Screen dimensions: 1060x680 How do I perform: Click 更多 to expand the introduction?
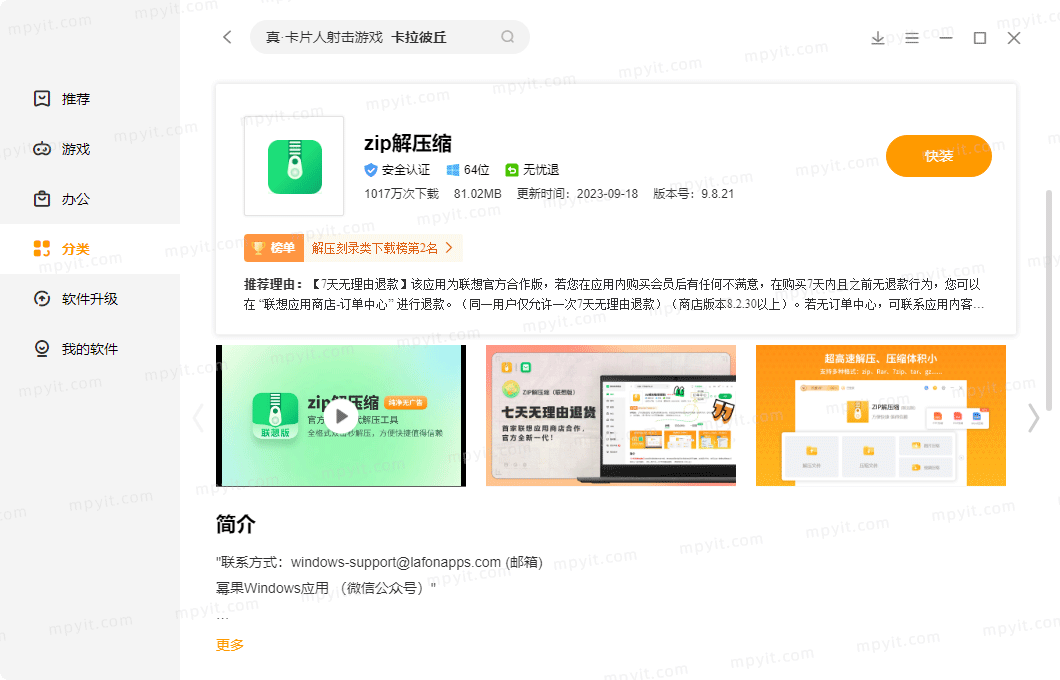[x=230, y=645]
